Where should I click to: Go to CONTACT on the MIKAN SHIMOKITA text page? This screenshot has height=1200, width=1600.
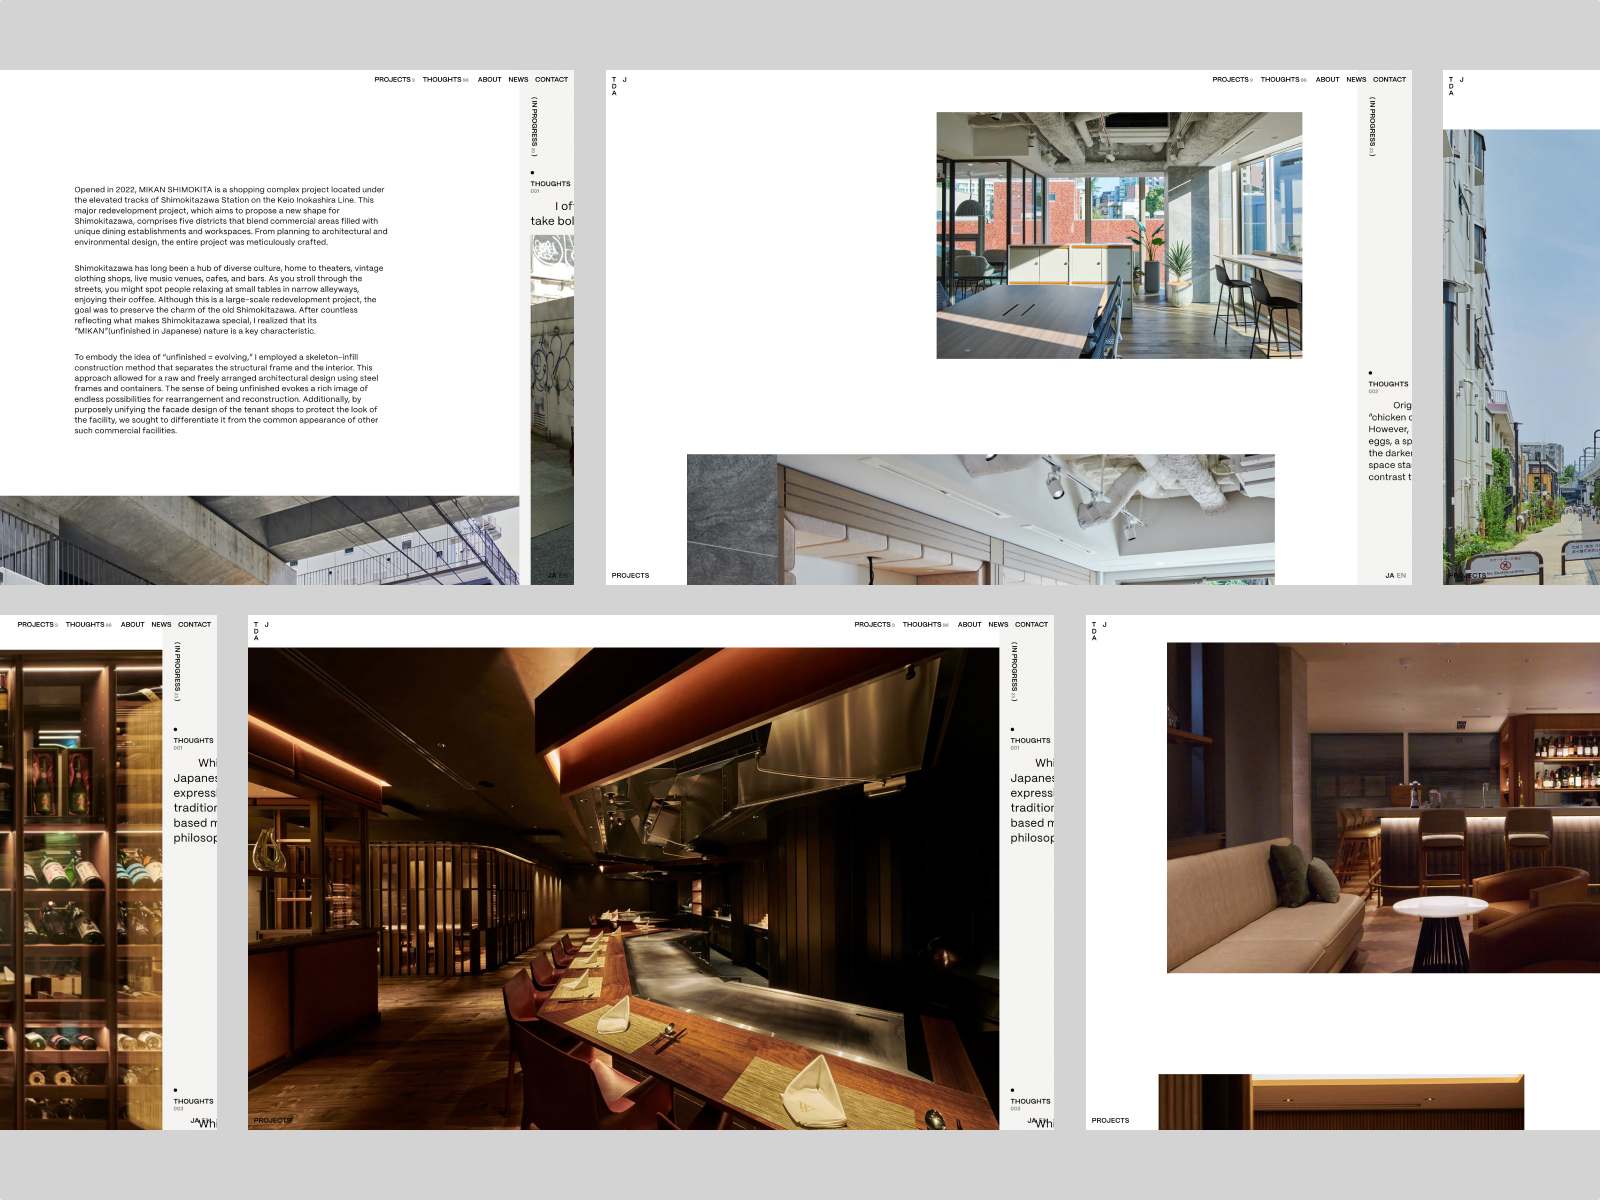coord(551,80)
